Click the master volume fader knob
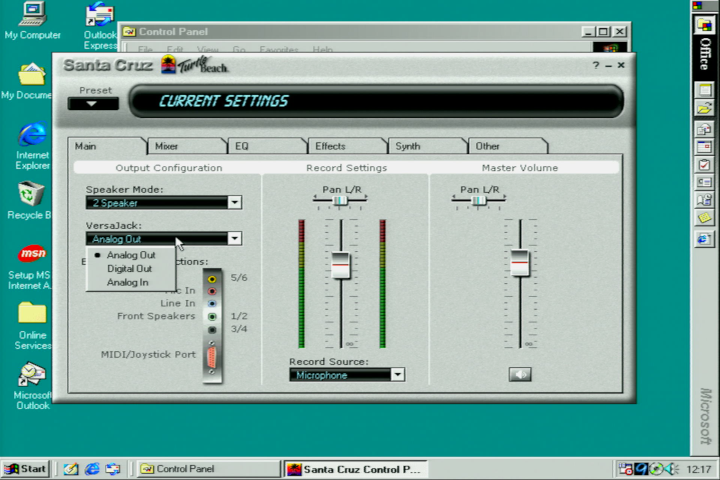Image resolution: width=720 pixels, height=480 pixels. pyautogui.click(x=520, y=262)
